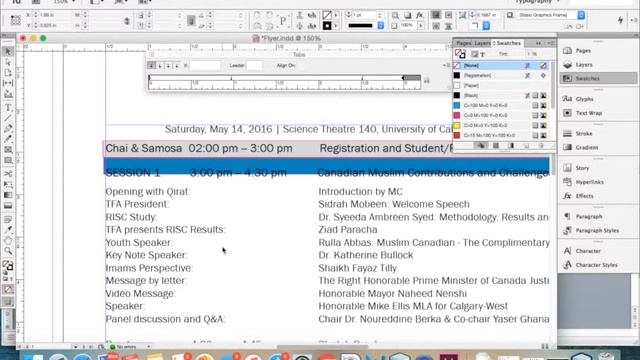The height and width of the screenshot is (360, 640).
Task: Open the stroke weight dropdown in control bar
Action: coord(380,15)
